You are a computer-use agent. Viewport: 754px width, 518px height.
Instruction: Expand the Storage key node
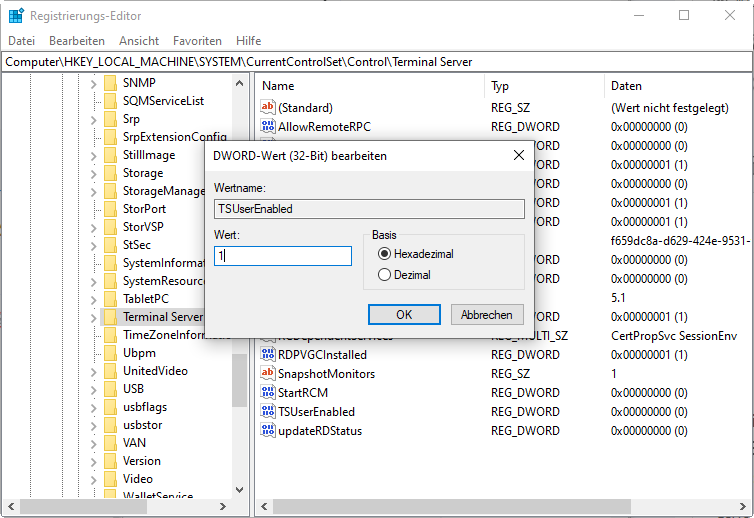tap(94, 173)
